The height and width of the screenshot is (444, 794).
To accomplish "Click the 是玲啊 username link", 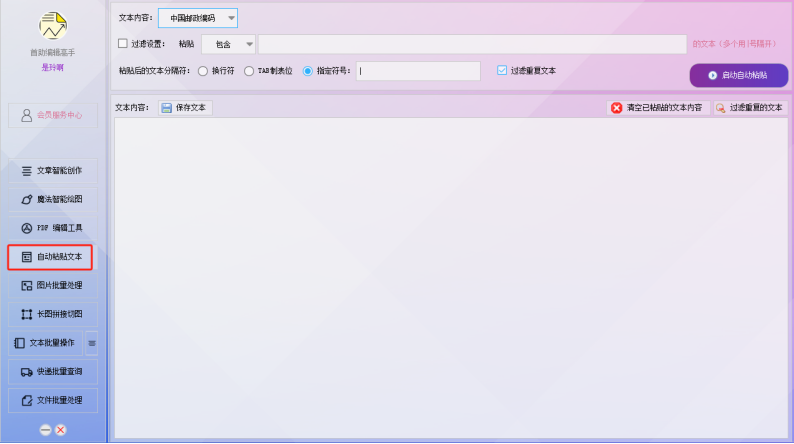I will (x=53, y=67).
